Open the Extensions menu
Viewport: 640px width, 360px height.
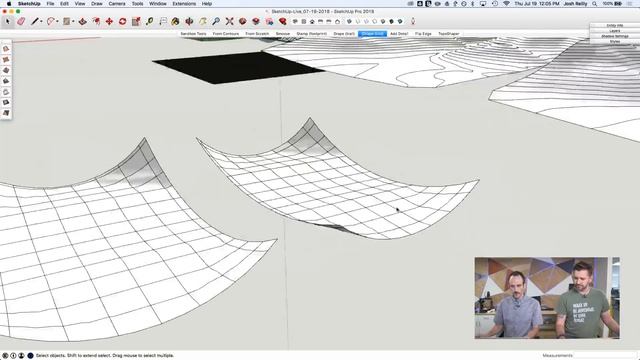(184, 4)
